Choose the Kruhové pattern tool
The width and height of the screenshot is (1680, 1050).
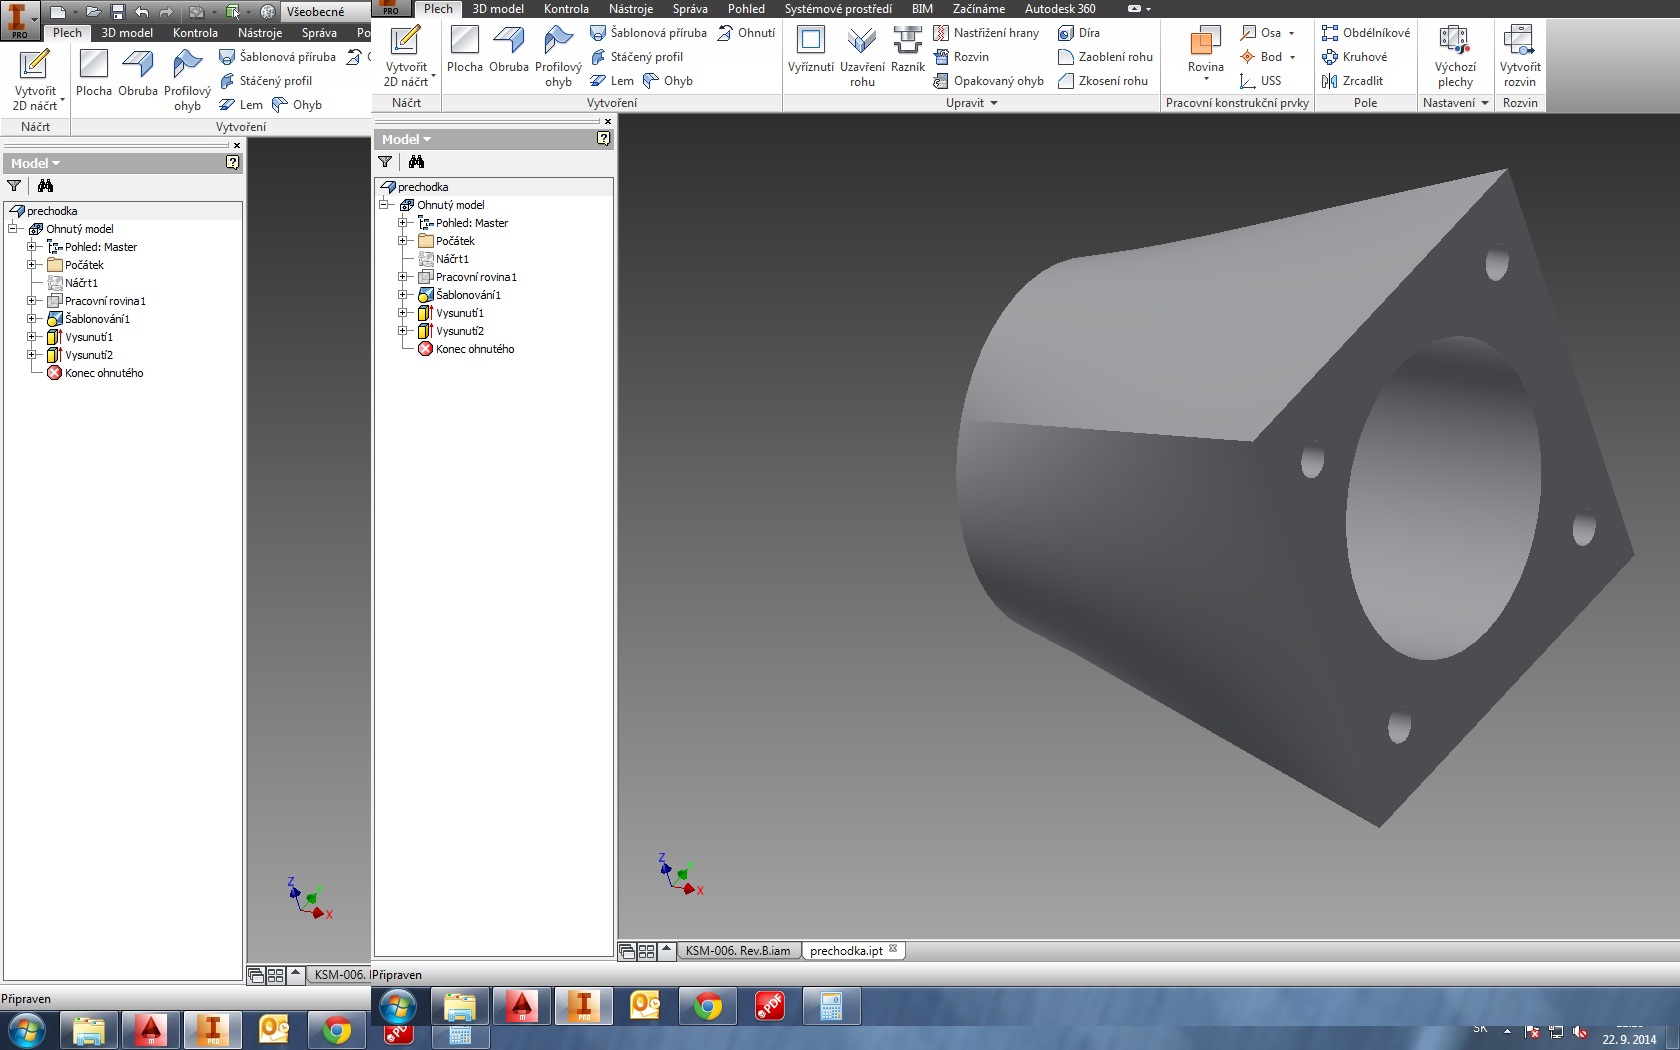[1354, 57]
